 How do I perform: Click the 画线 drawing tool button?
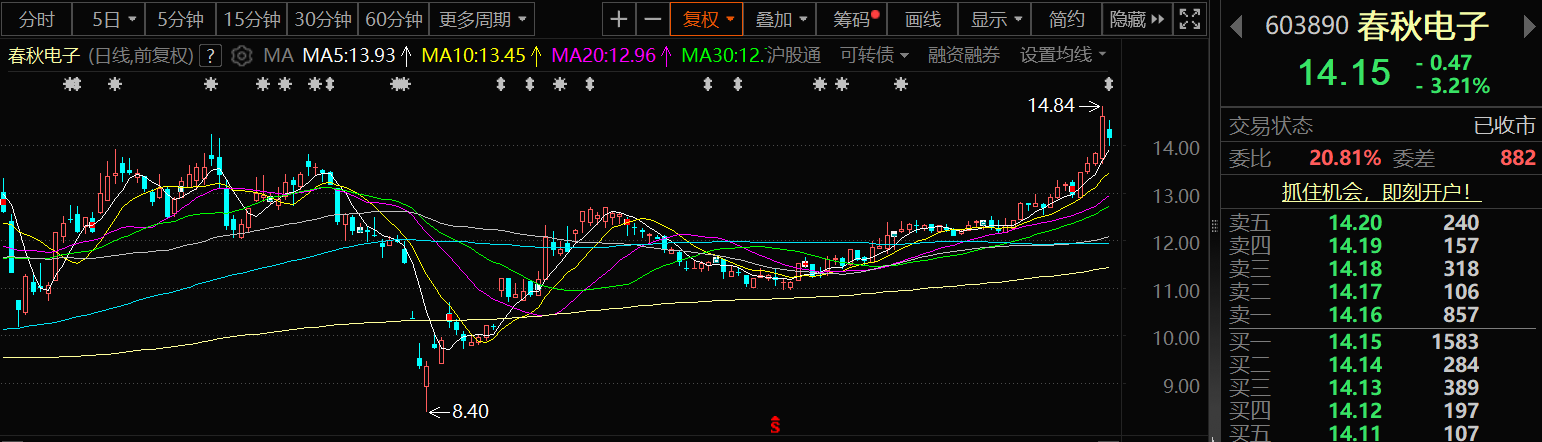(x=922, y=19)
